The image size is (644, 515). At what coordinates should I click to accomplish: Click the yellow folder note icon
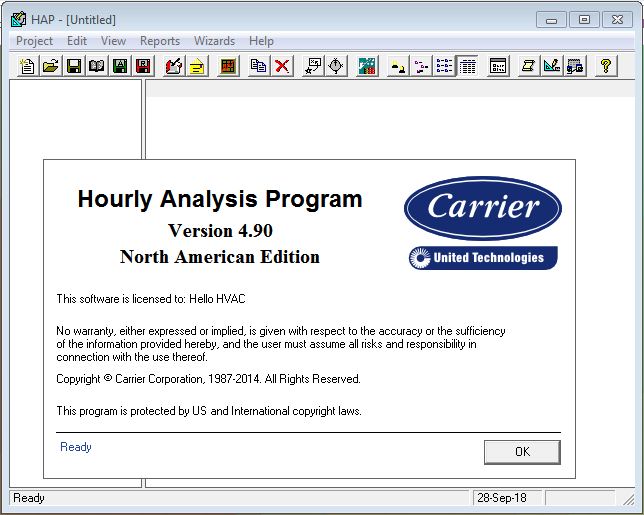pos(197,66)
